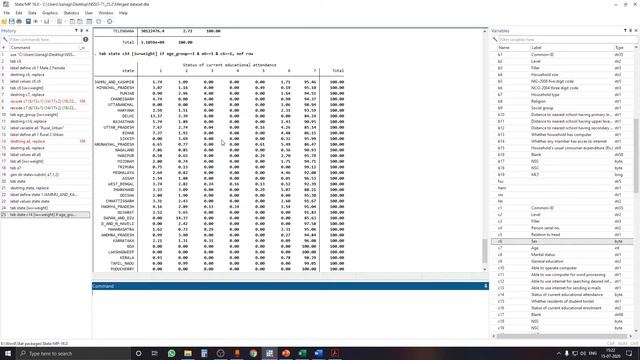The width and height of the screenshot is (640, 360).
Task: Open the Do-file Editor toolbar icon
Action: pyautogui.click(x=60, y=21)
